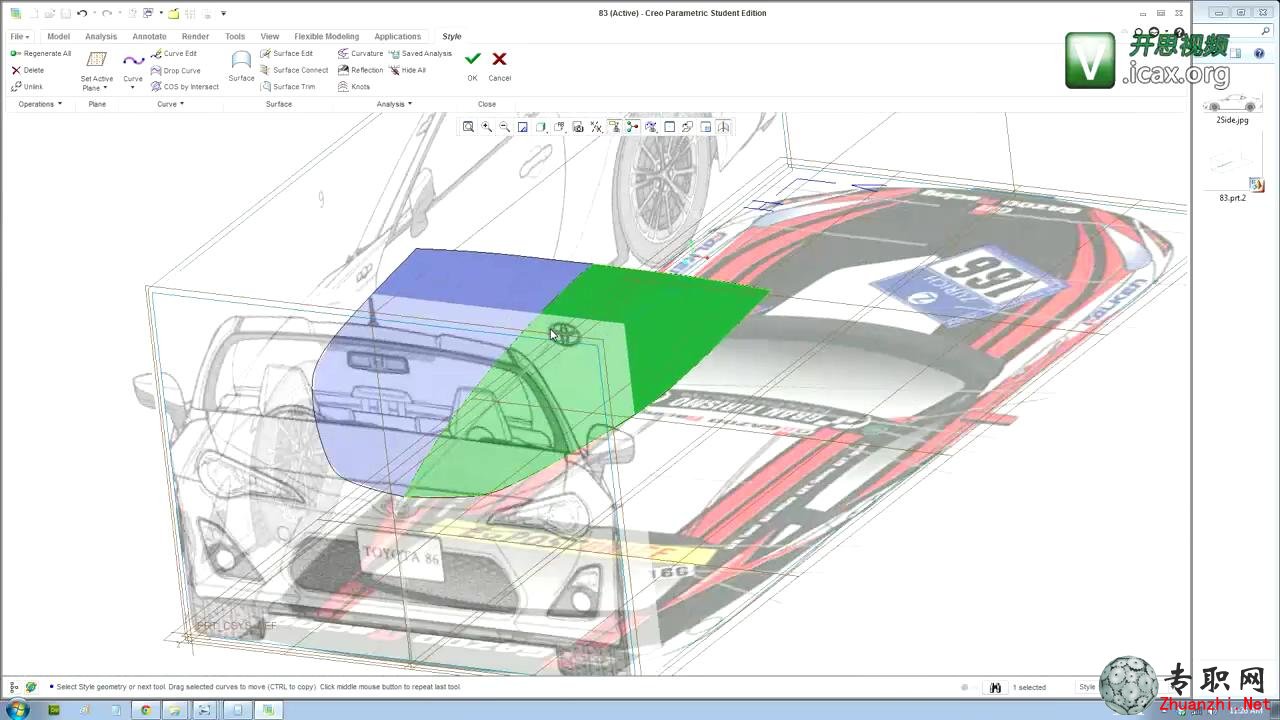Image resolution: width=1280 pixels, height=720 pixels.
Task: Open Saved Orientations icon
Action: [559, 127]
